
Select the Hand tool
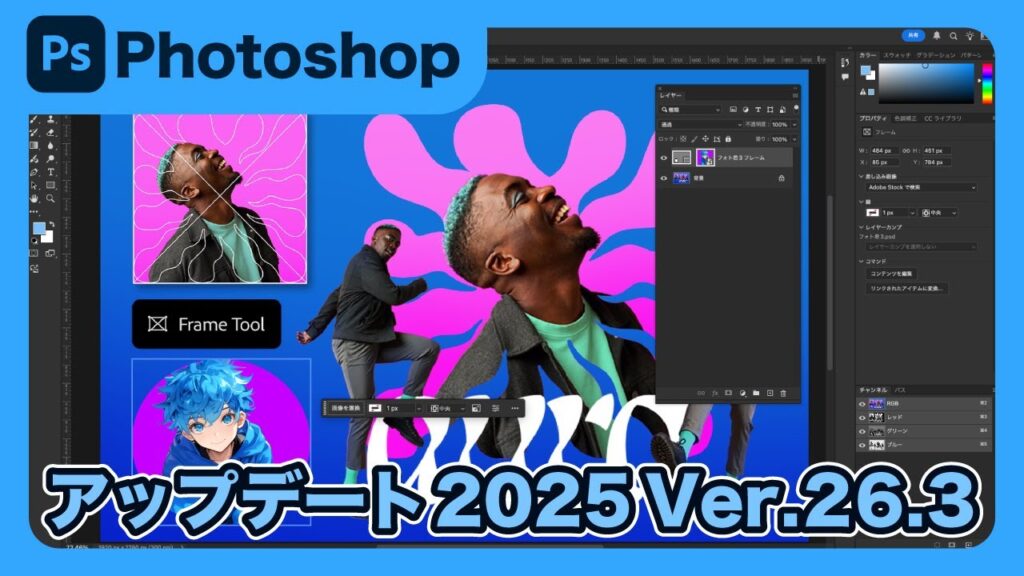pos(34,199)
